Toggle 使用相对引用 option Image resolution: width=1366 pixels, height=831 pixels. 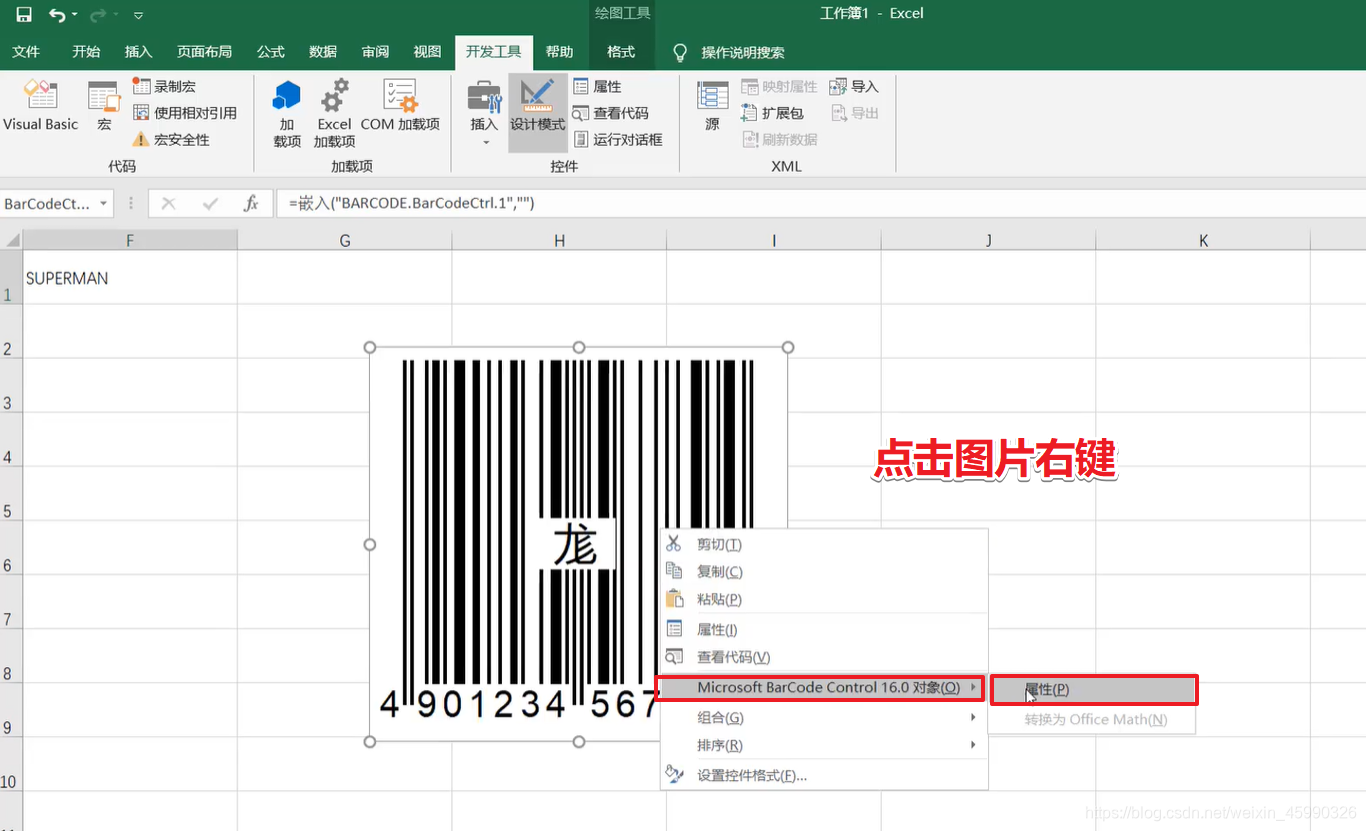point(185,113)
